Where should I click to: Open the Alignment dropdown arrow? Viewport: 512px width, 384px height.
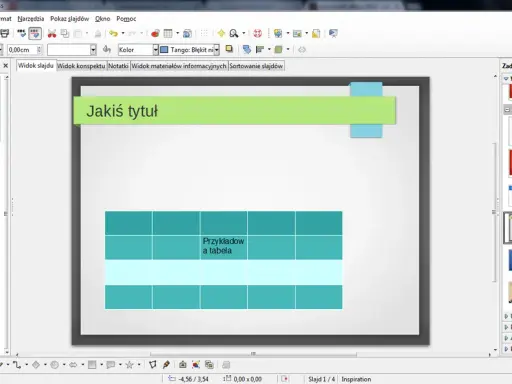pyautogui.click(x=269, y=50)
